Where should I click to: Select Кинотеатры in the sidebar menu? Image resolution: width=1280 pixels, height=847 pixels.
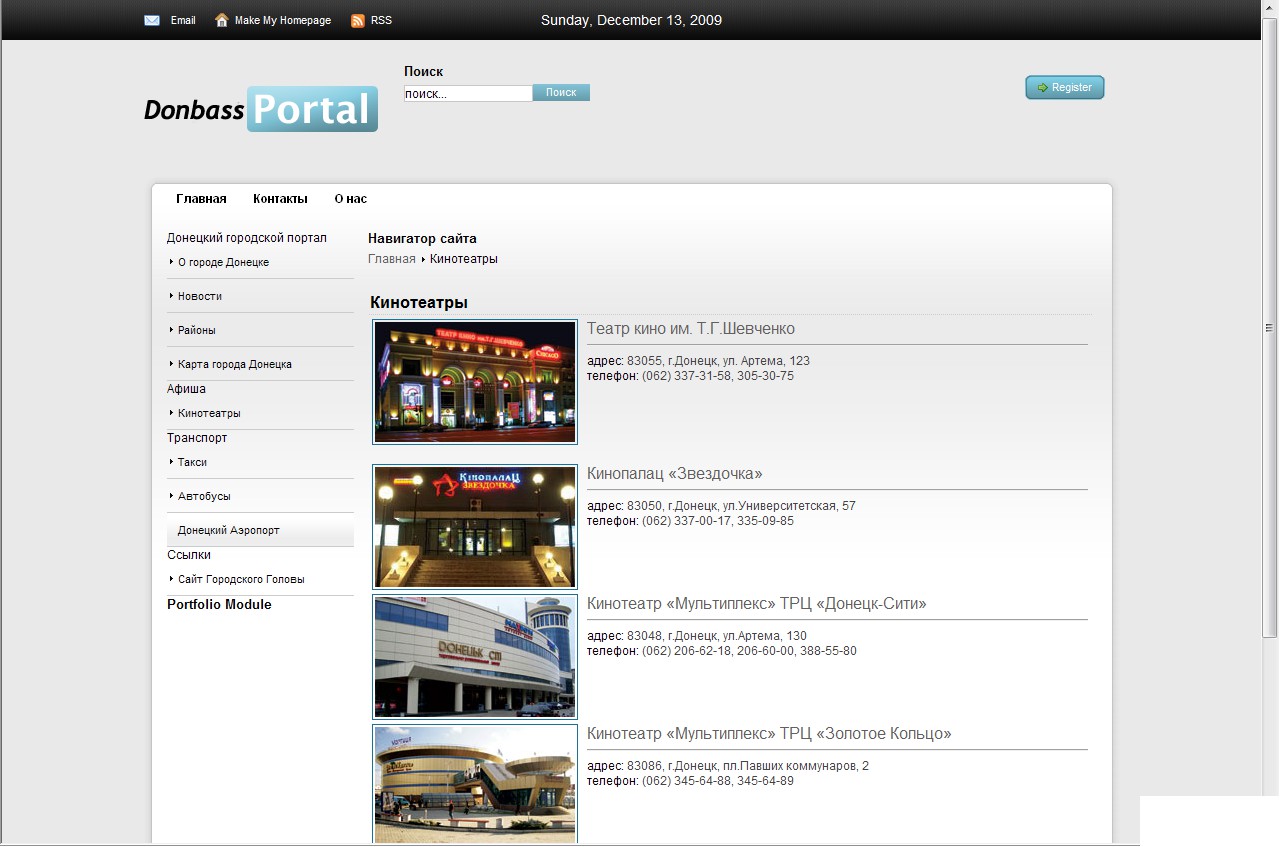click(209, 413)
